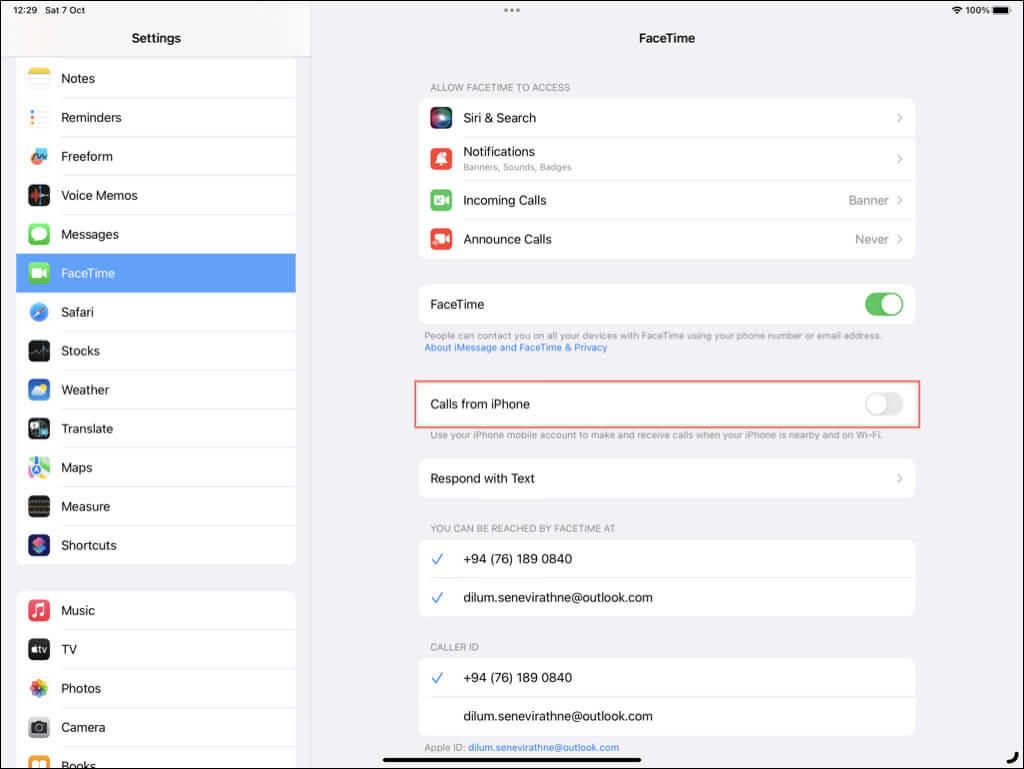Go to Photos settings
The width and height of the screenshot is (1024, 769).
coord(156,688)
